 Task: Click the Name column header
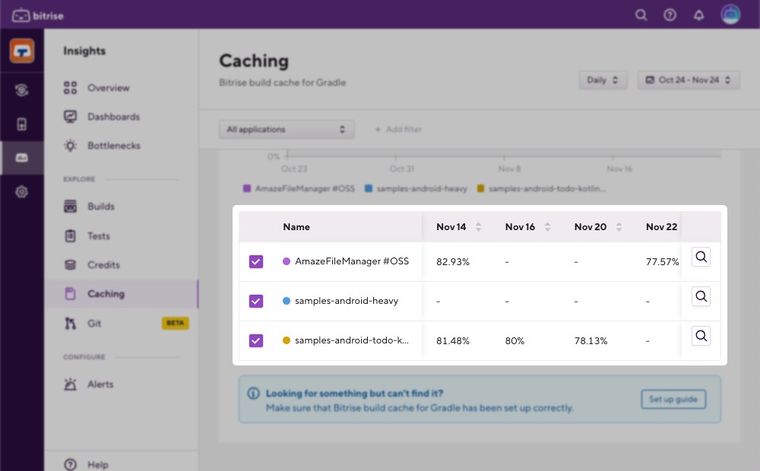click(296, 227)
